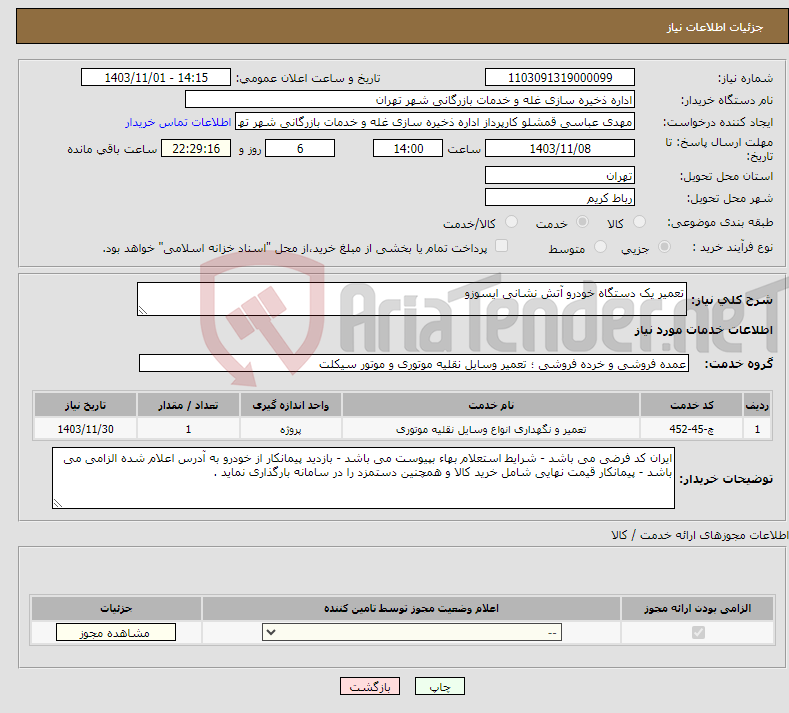Click the اعلام وضعیت مجوز توسط تامین کننده header

coord(411,608)
